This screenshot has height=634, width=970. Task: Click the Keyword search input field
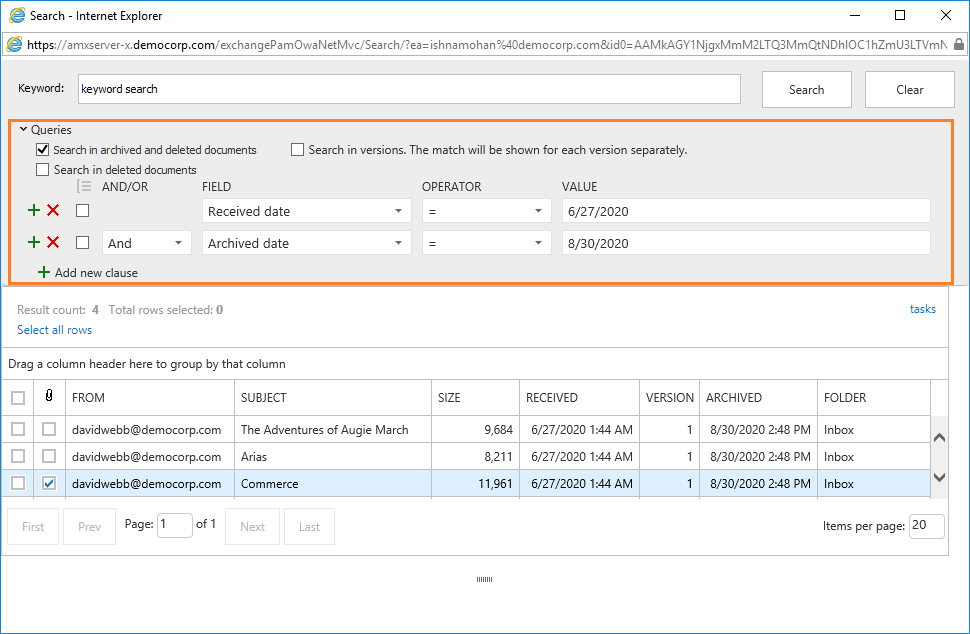(408, 89)
